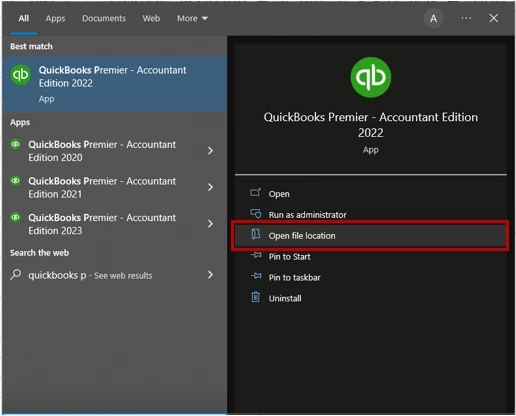Click QuickBooks icon in best match row
Viewport: 516px width, 416px height.
coord(21,75)
